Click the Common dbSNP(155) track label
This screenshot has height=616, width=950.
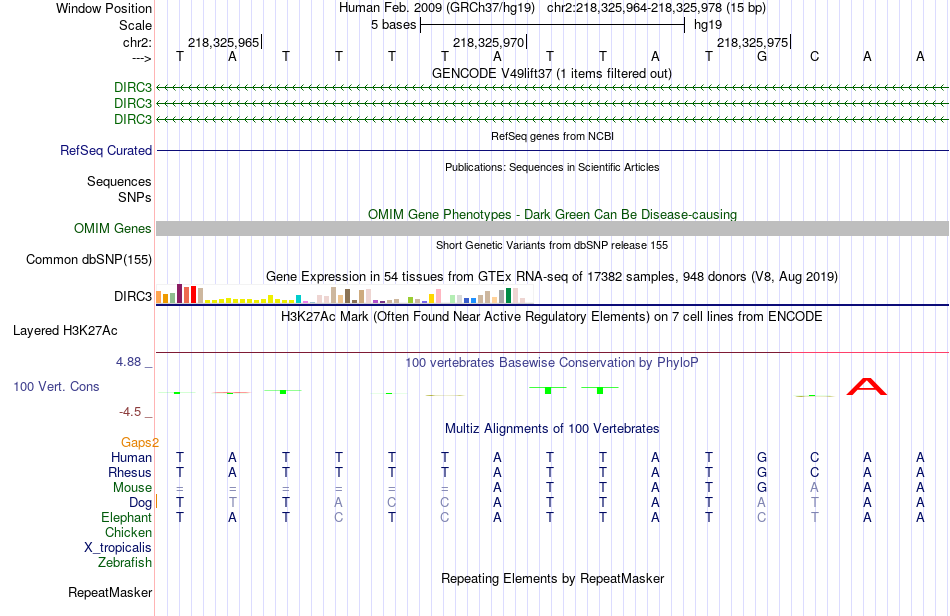tap(88, 259)
